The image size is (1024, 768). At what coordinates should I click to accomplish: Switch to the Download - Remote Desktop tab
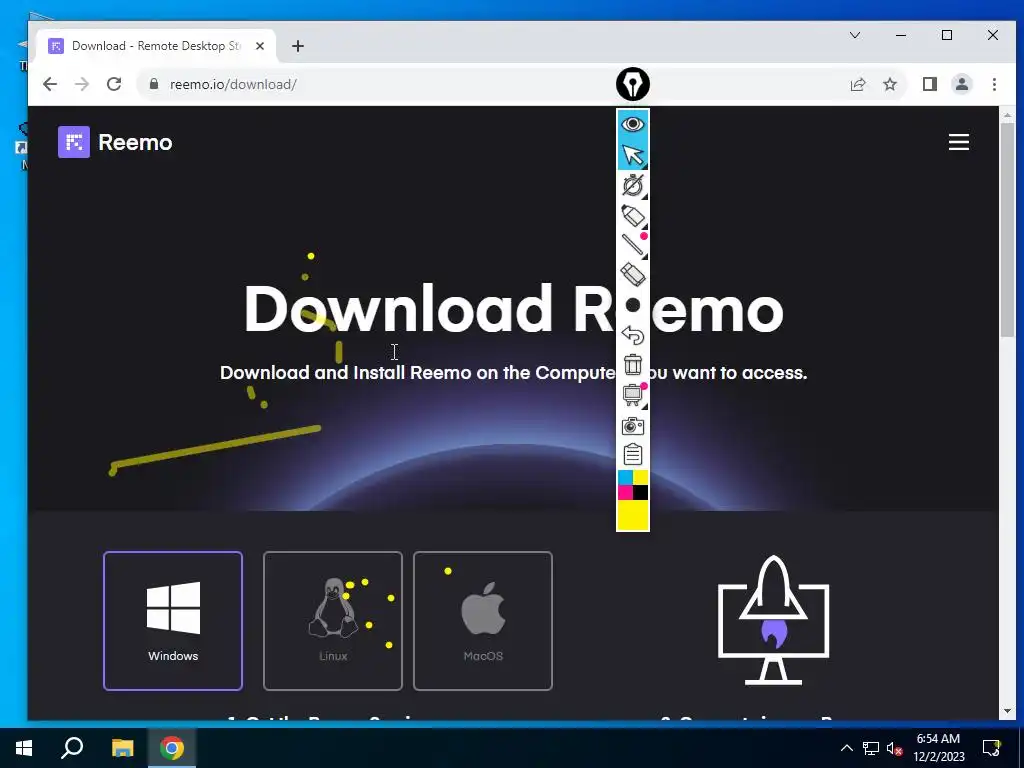click(157, 46)
